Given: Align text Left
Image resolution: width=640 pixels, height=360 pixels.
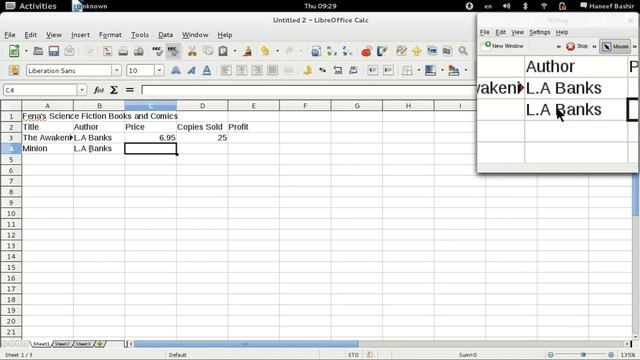Looking at the screenshot, I should 226,70.
